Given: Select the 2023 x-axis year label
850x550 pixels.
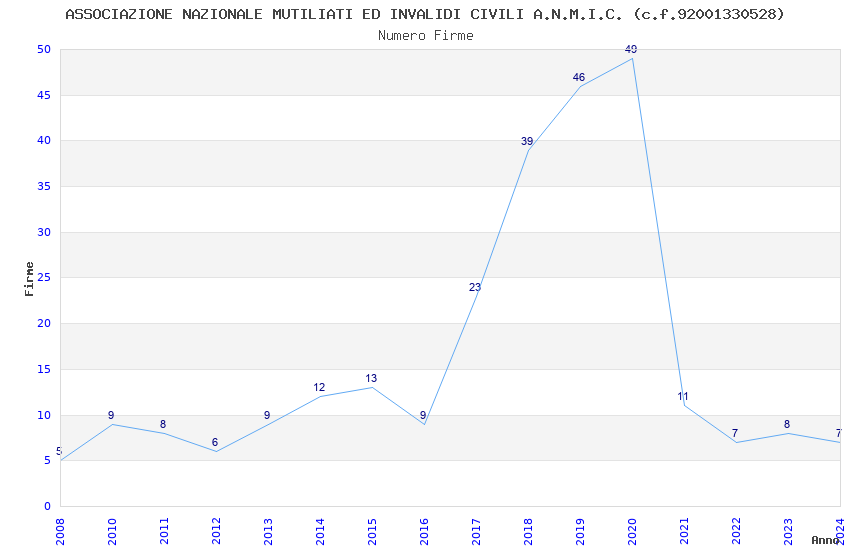Looking at the screenshot, I should pyautogui.click(x=789, y=532).
